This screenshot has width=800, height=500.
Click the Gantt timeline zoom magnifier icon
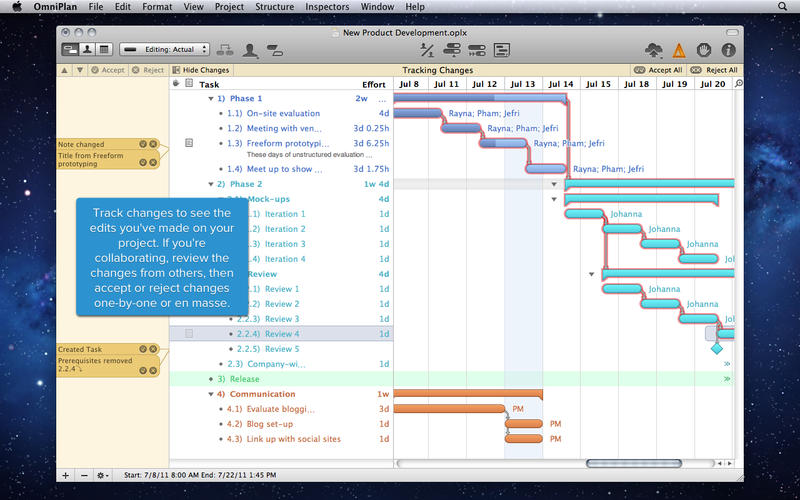click(x=739, y=84)
